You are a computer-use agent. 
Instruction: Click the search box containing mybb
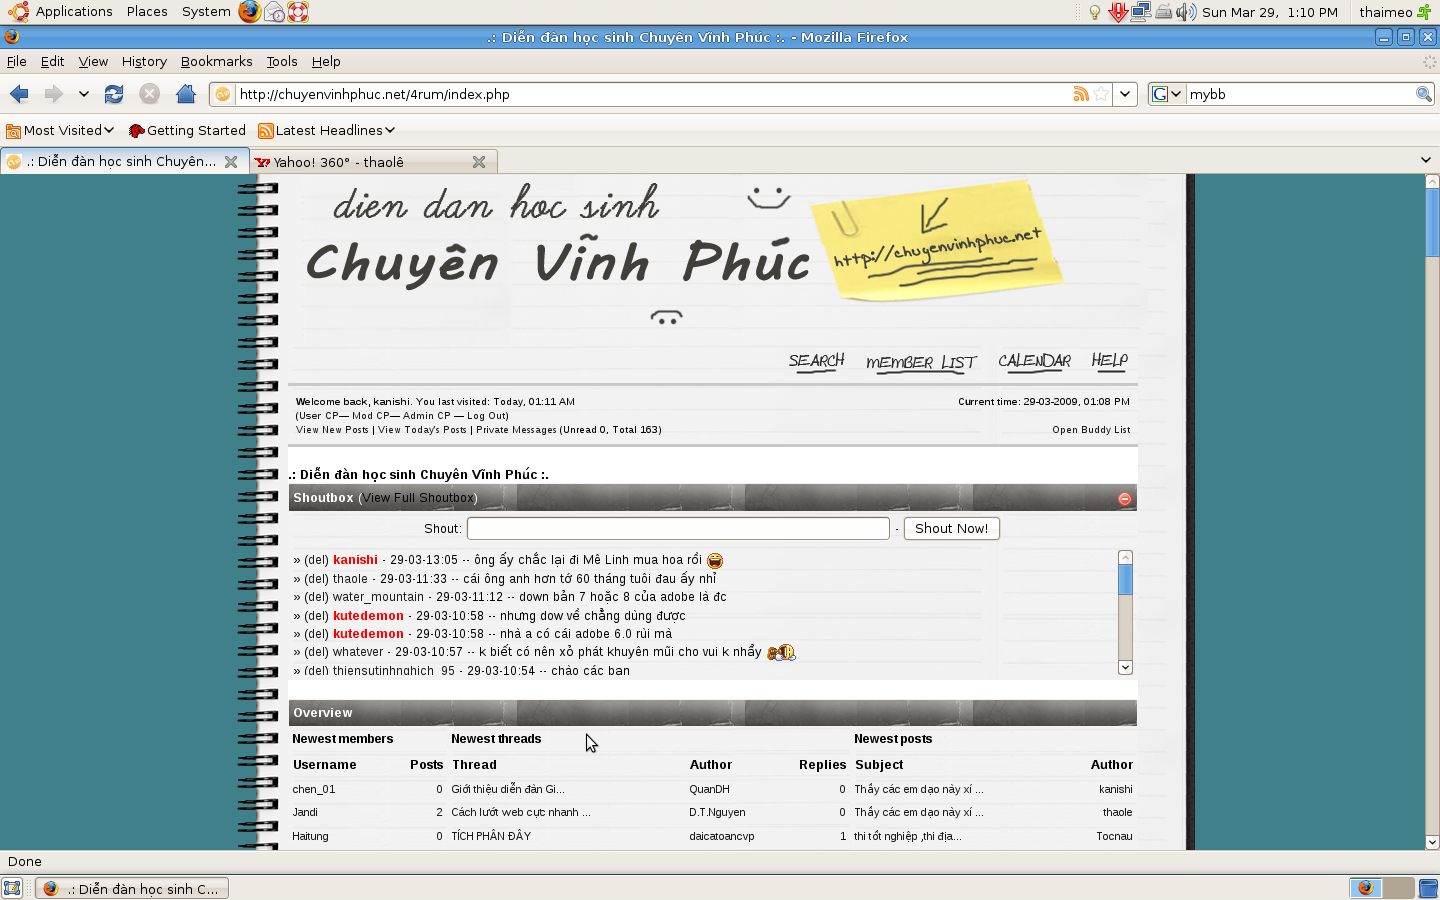pos(1300,94)
